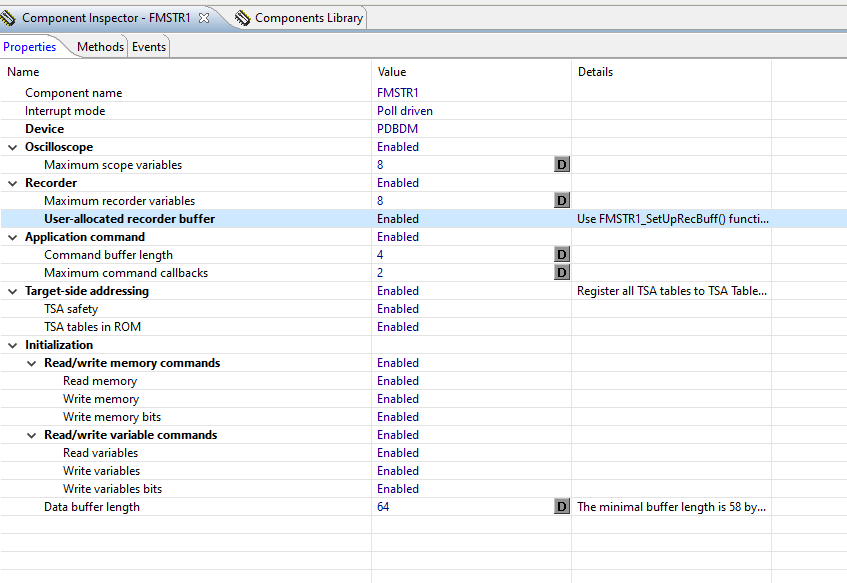The width and height of the screenshot is (847, 583).
Task: Close the FMSTR1 Component Inspector tab
Action: (x=203, y=18)
